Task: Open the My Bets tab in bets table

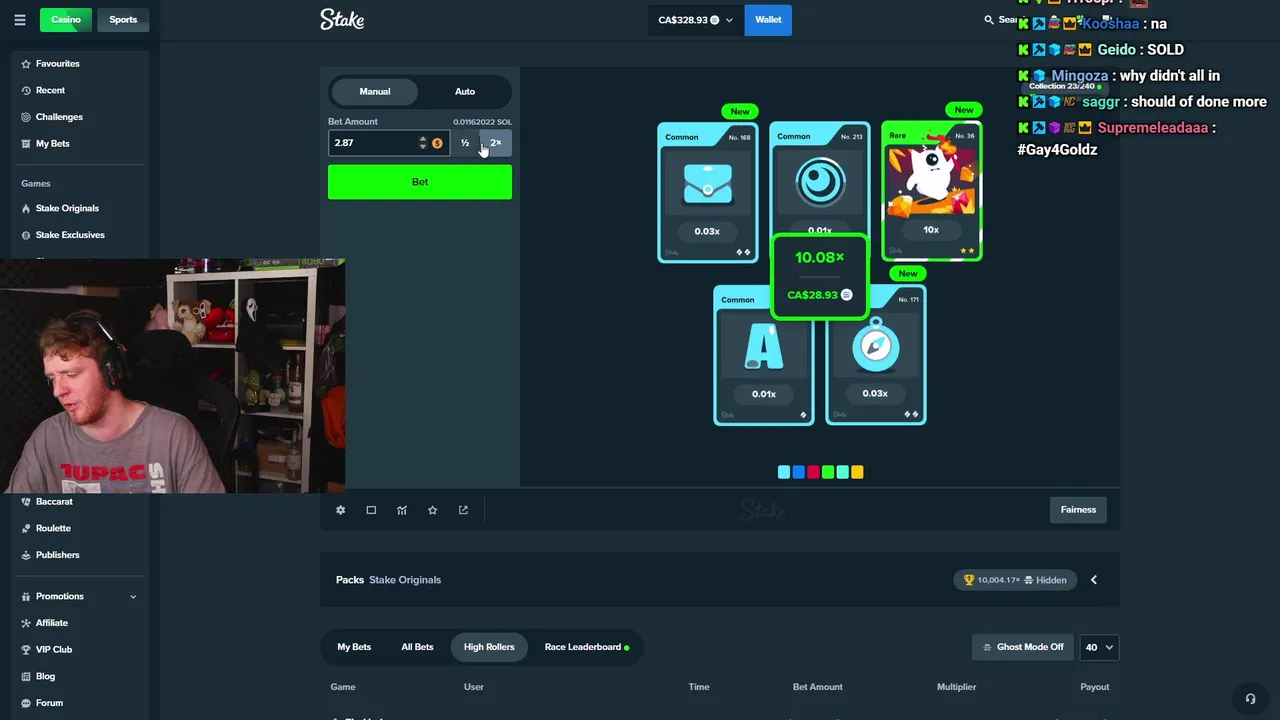Action: tap(354, 647)
